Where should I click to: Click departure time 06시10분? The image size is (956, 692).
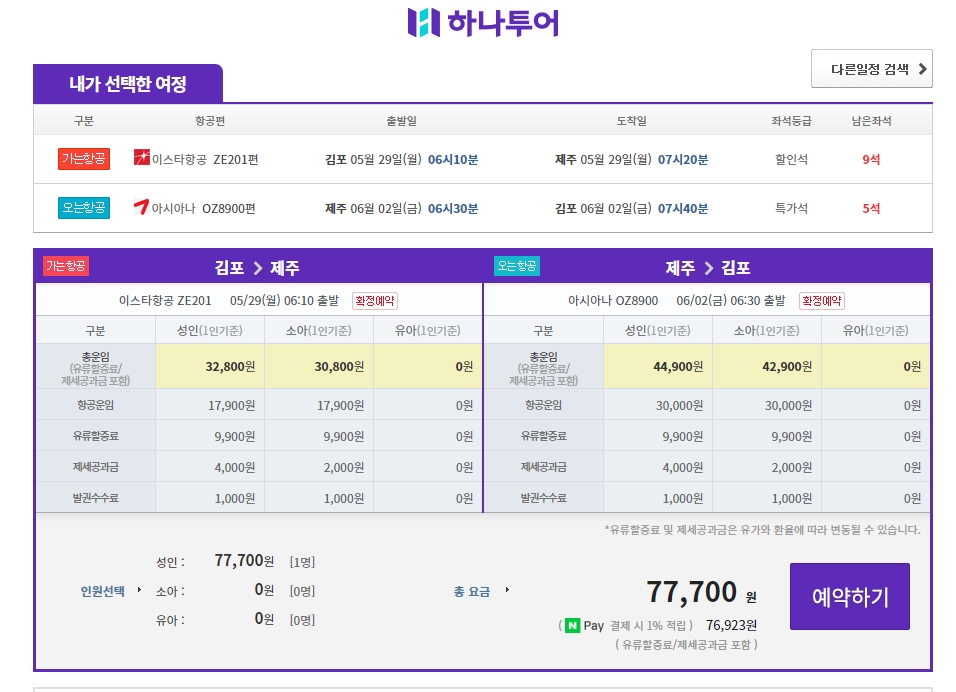(453, 160)
